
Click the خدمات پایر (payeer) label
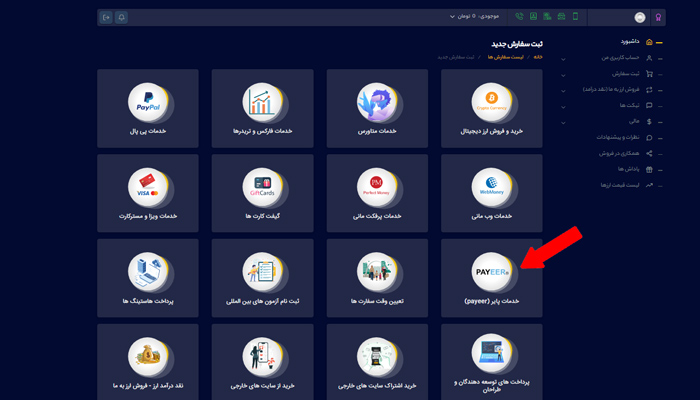(492, 301)
